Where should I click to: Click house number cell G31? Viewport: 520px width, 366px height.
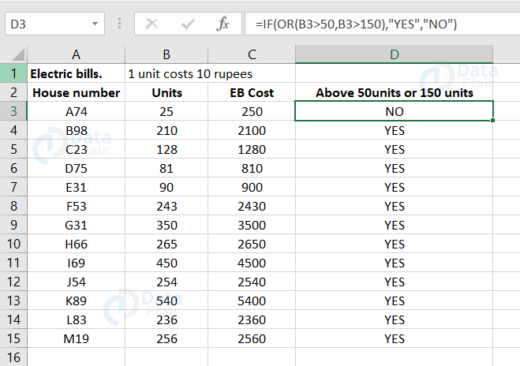pyautogui.click(x=76, y=225)
